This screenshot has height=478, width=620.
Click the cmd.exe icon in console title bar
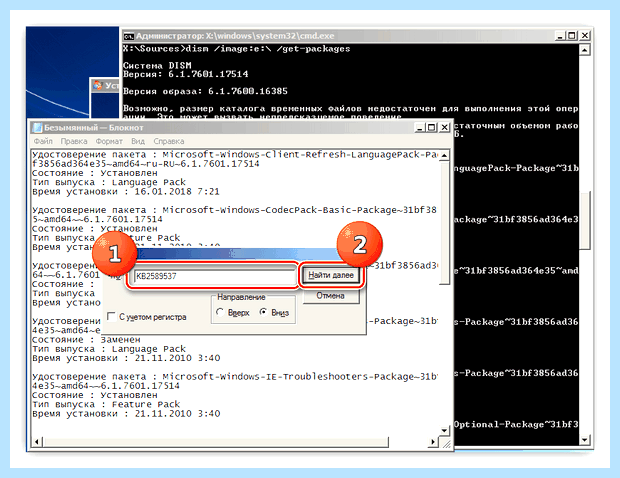(129, 36)
